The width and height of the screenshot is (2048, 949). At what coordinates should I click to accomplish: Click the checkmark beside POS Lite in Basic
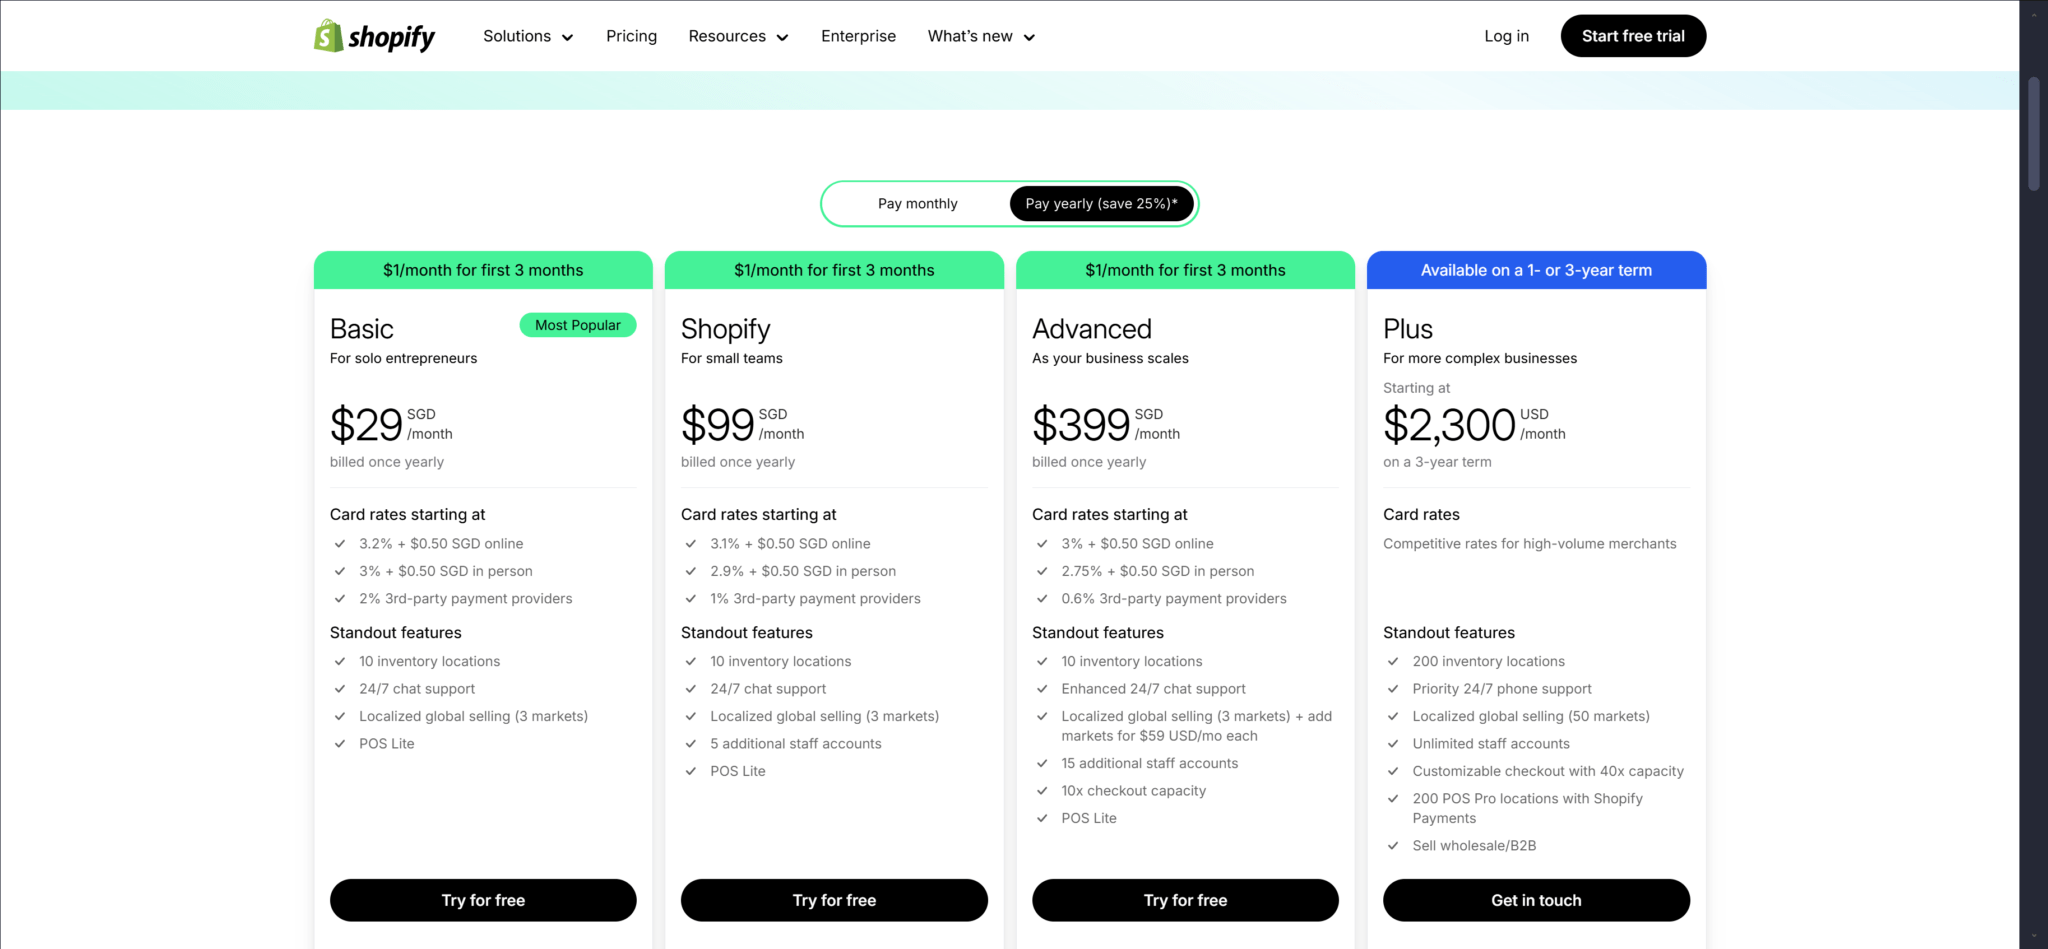point(340,743)
